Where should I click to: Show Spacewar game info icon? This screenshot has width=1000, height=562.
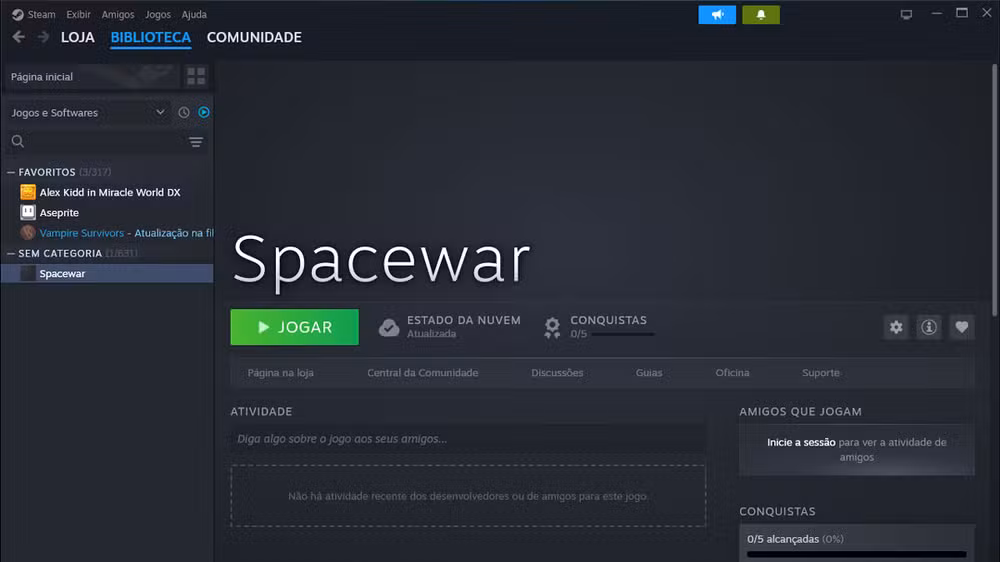click(929, 327)
